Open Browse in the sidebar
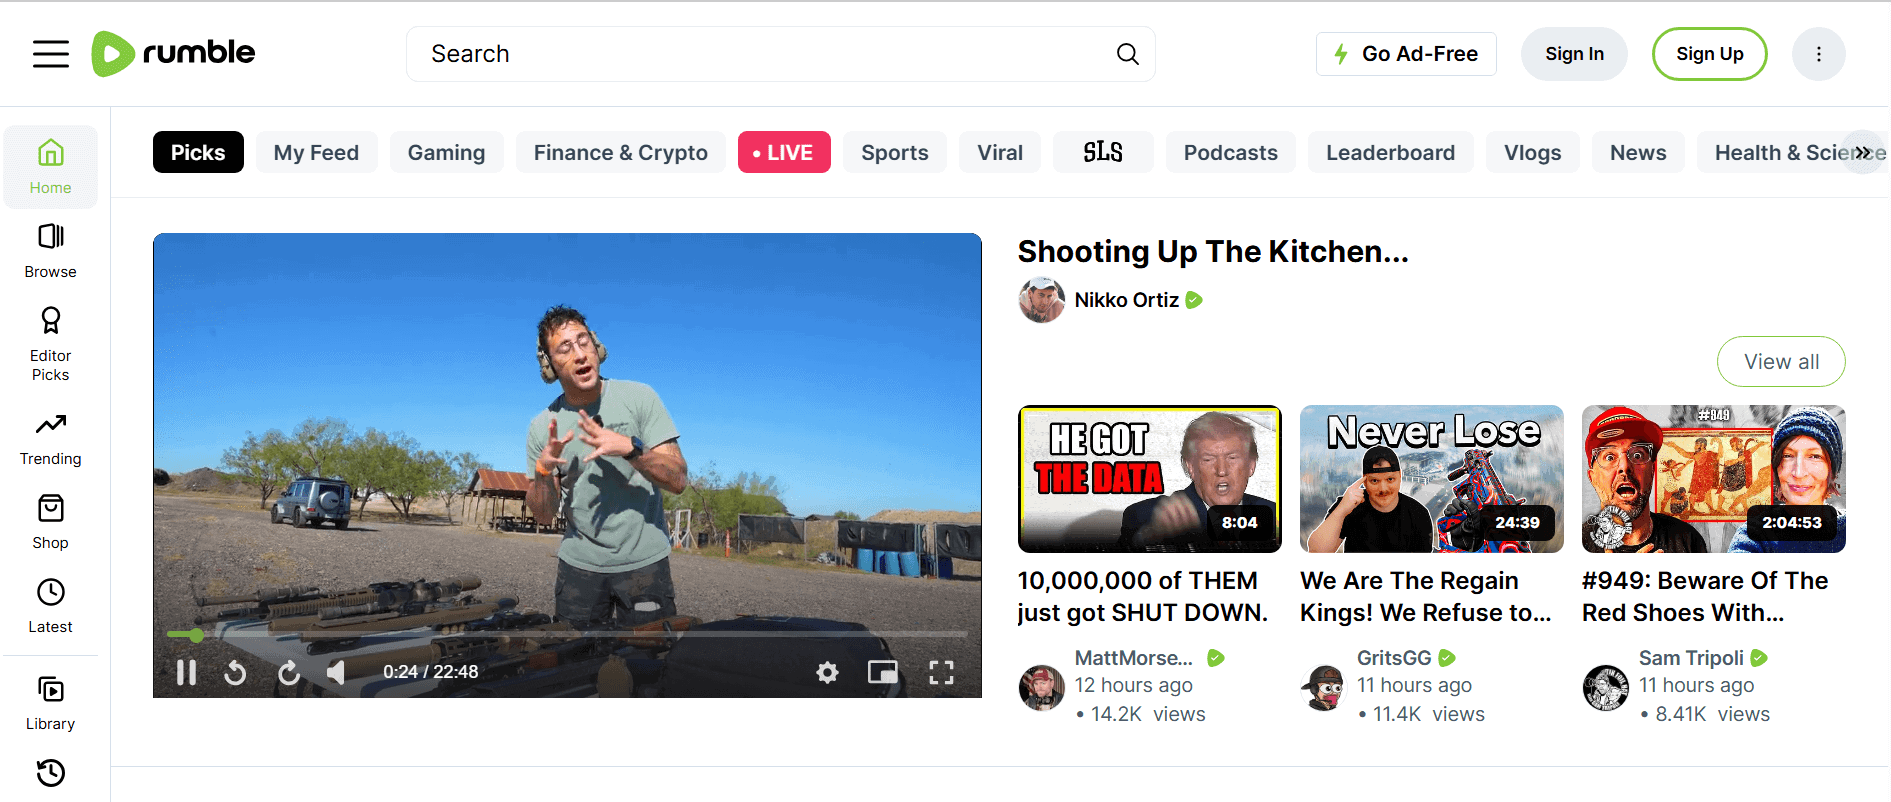The image size is (1891, 802). (x=50, y=250)
